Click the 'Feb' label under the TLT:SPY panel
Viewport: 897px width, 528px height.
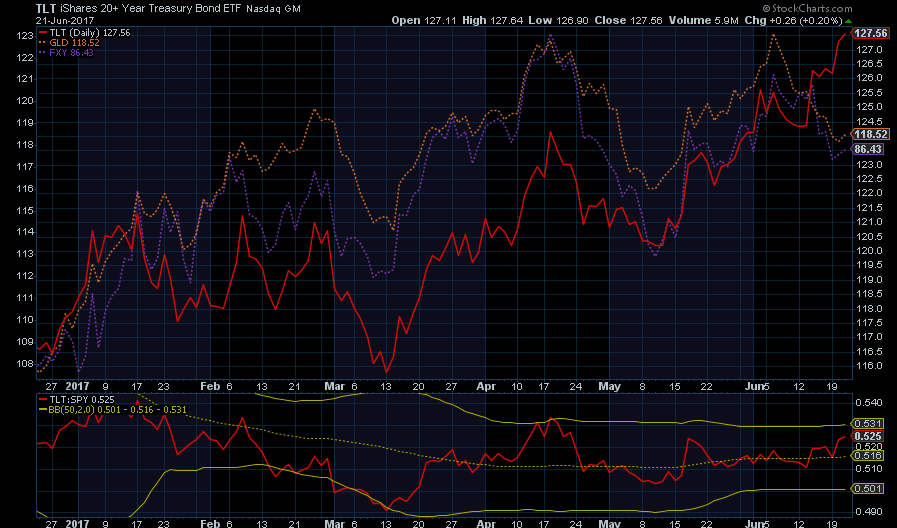[x=210, y=523]
